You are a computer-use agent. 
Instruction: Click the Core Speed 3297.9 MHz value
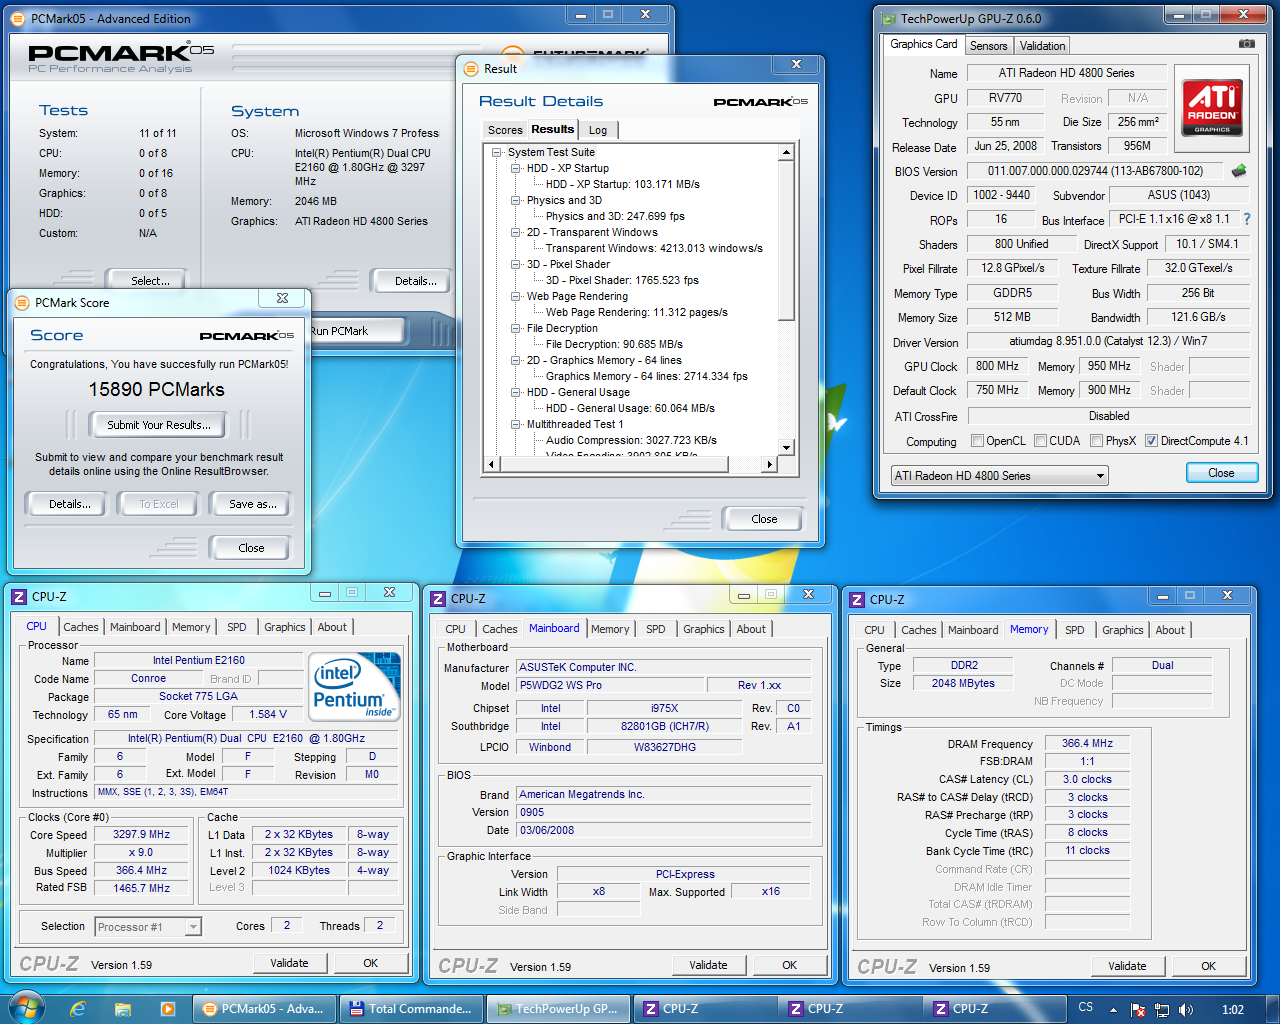[142, 834]
